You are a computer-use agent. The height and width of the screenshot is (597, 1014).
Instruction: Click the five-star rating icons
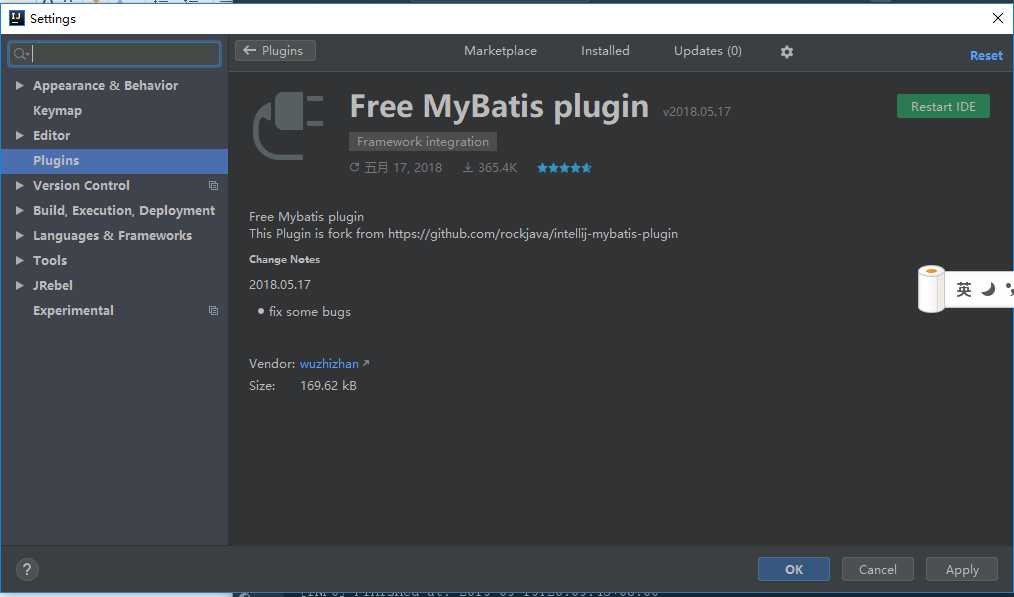click(564, 168)
